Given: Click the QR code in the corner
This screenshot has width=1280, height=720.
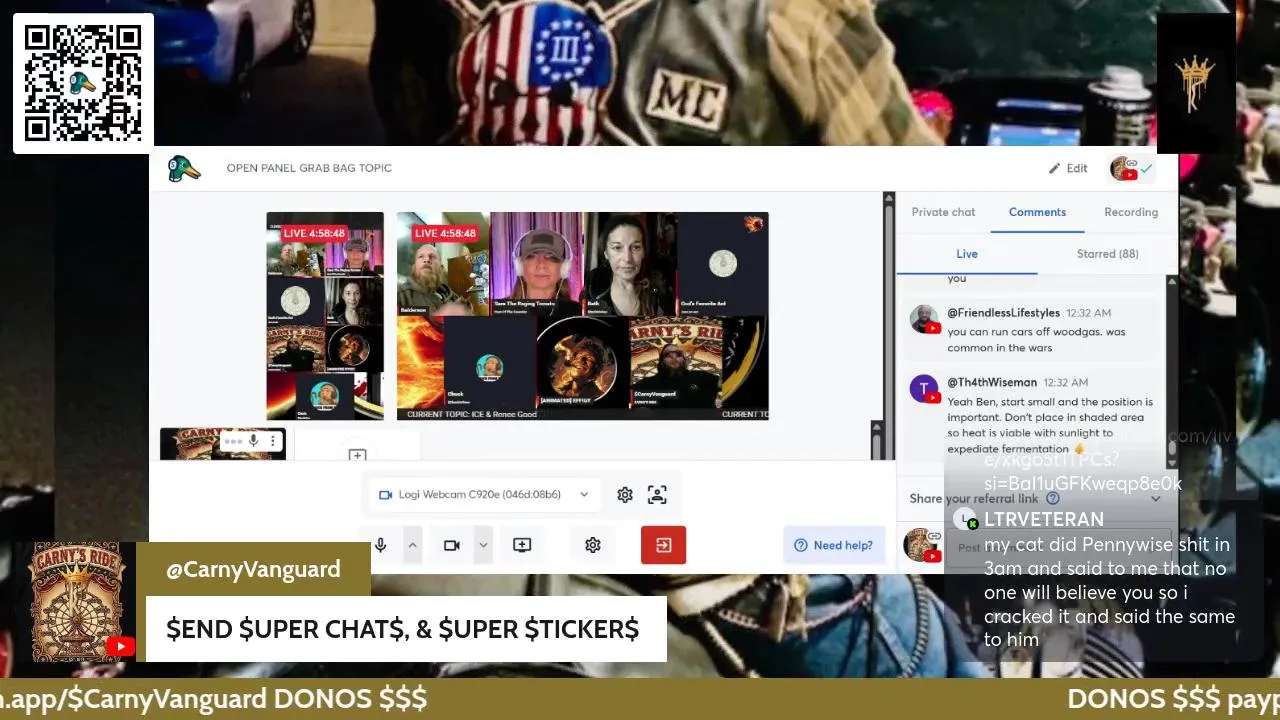Looking at the screenshot, I should 83,83.
